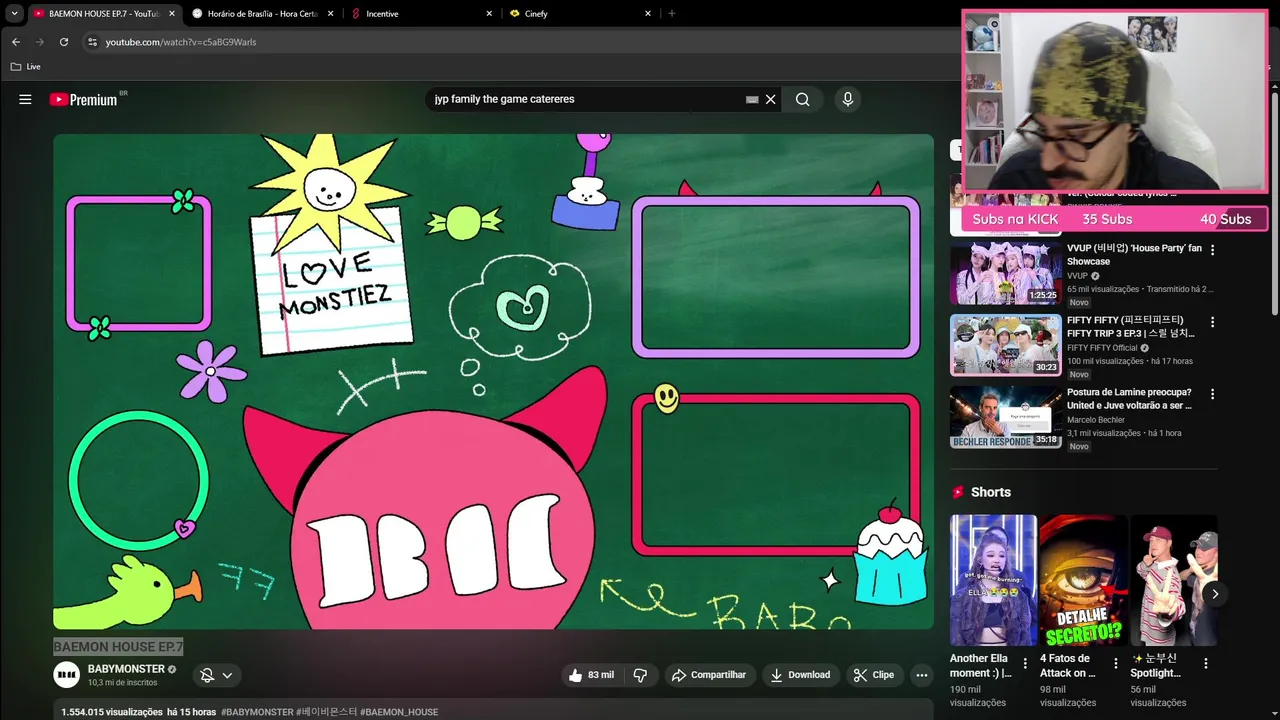Screen dimensions: 1280x720
Task: Close the Incentive tab
Action: [489, 14]
